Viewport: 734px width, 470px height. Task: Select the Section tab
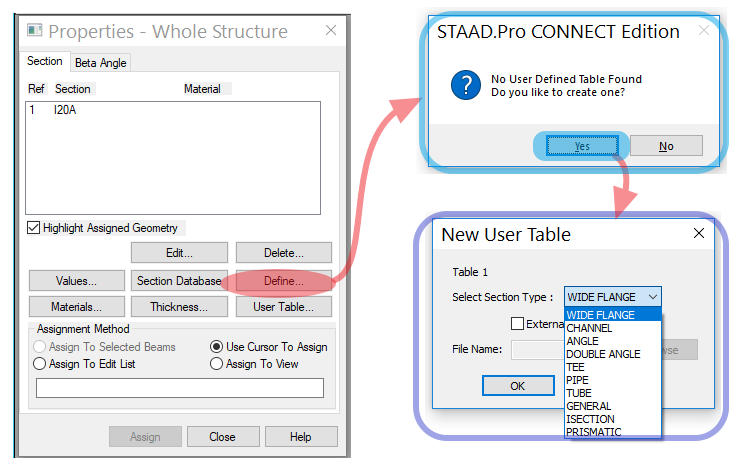coord(45,61)
